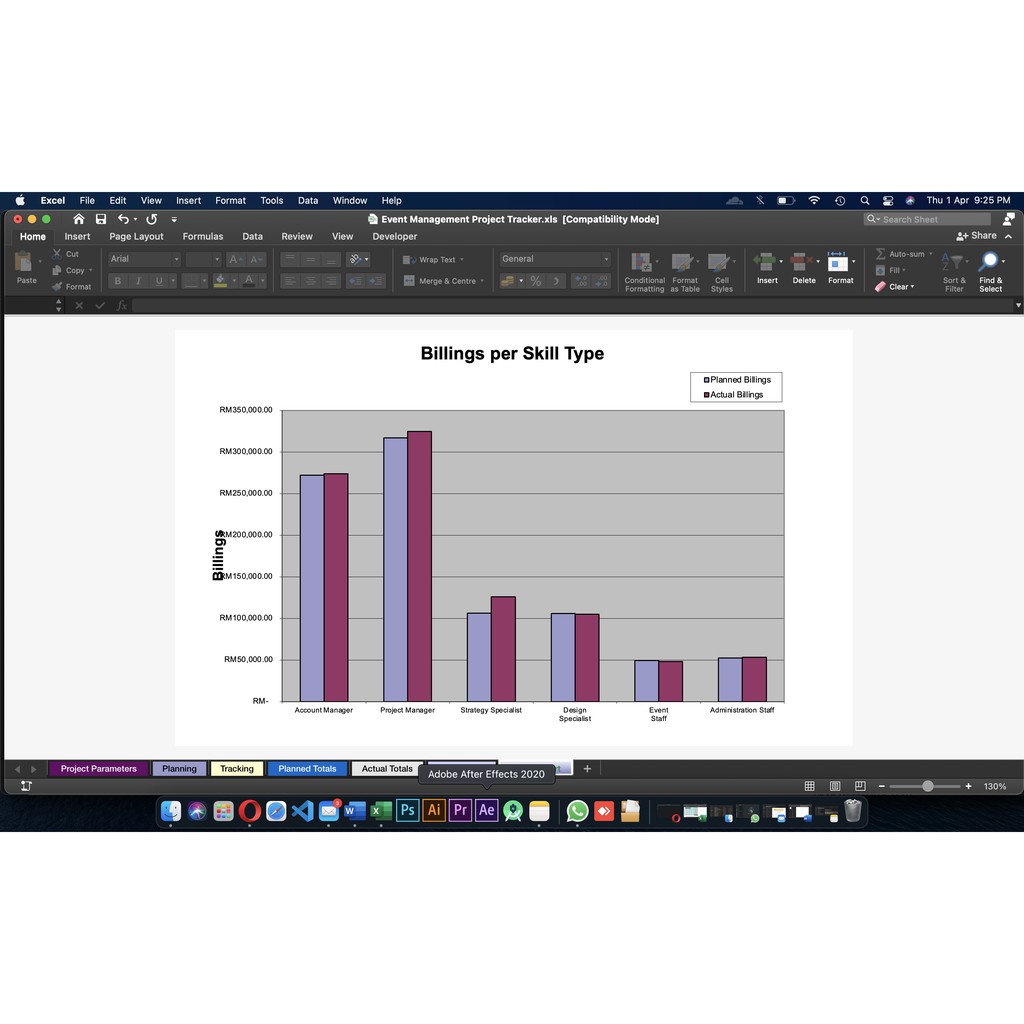Click the Comma Style icon
Viewport: 1024px width, 1024px height.
point(556,281)
